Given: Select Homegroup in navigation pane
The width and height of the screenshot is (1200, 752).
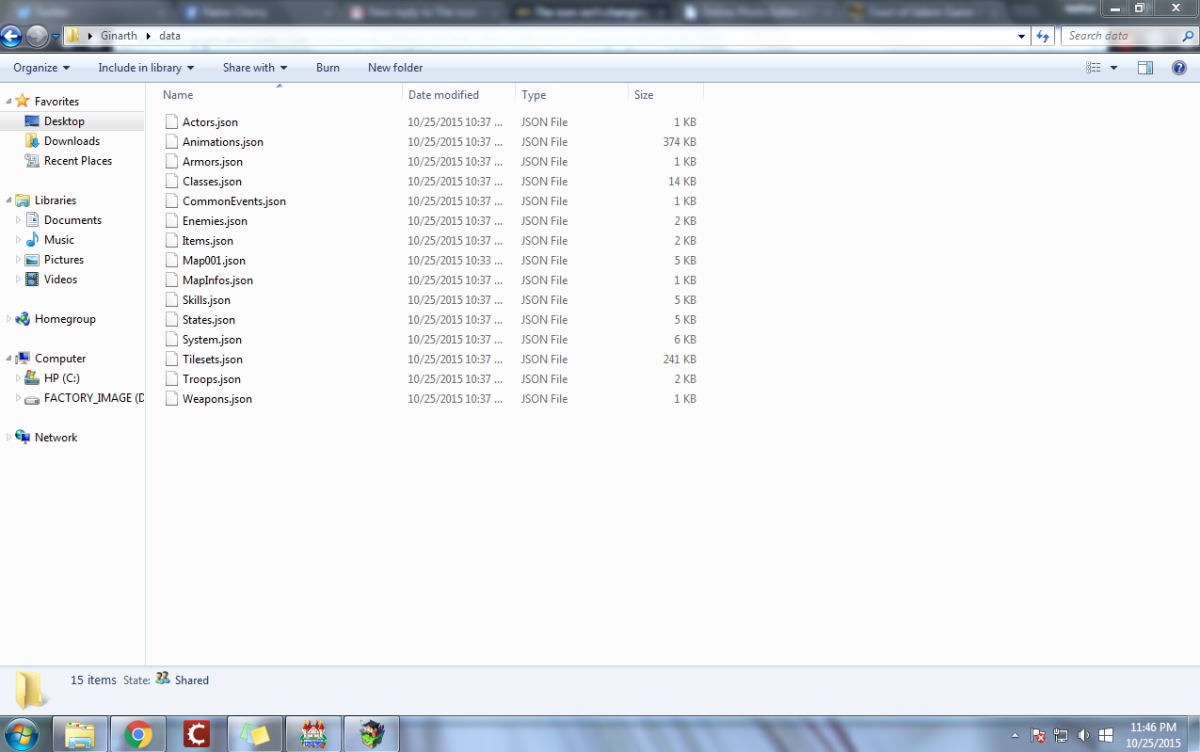Looking at the screenshot, I should coord(65,319).
